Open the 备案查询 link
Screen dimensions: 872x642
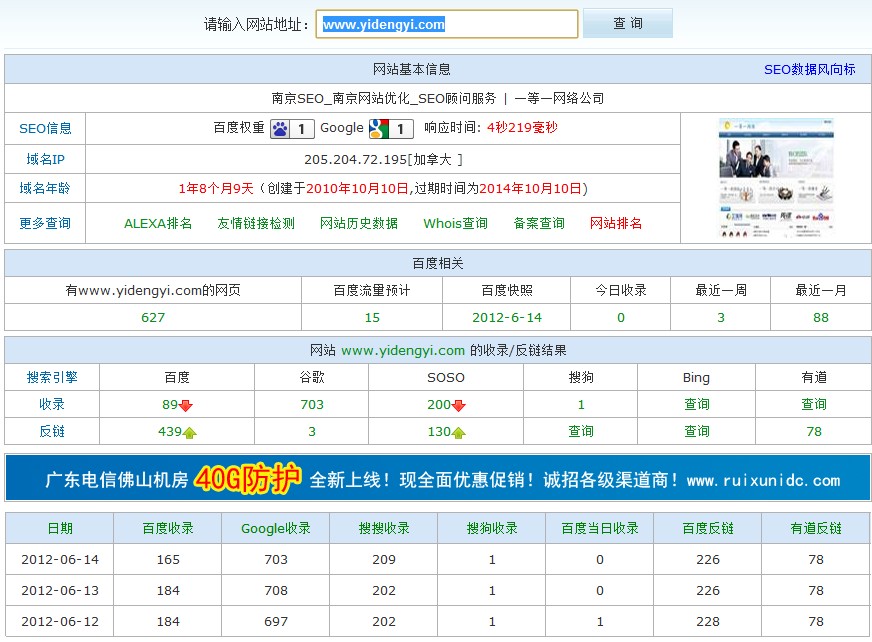(x=539, y=224)
